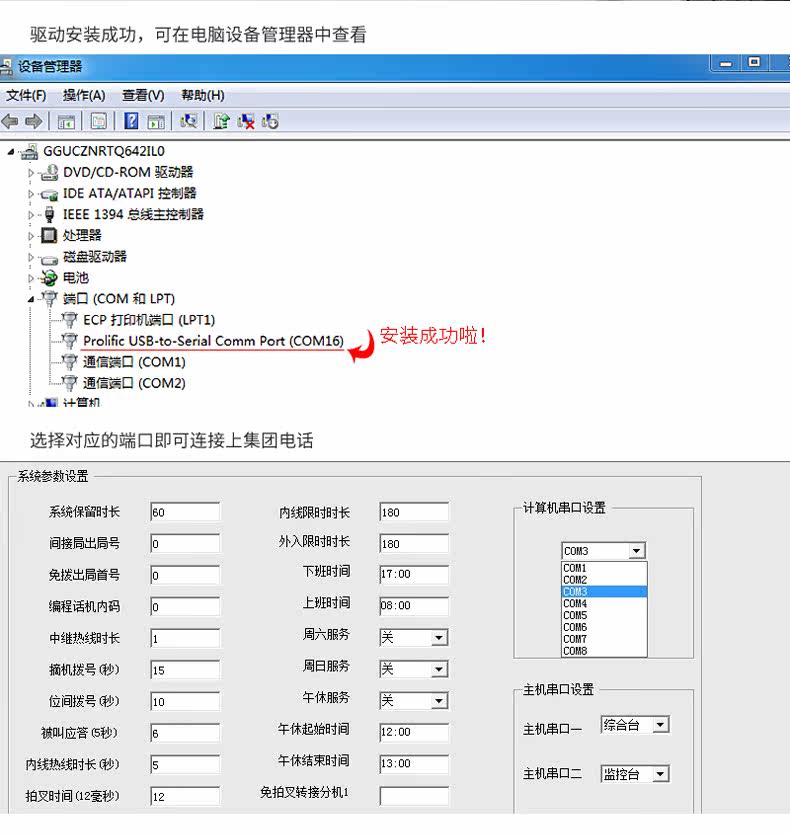This screenshot has width=790, height=835.
Task: Open the 操作(A) menu
Action: (x=84, y=96)
